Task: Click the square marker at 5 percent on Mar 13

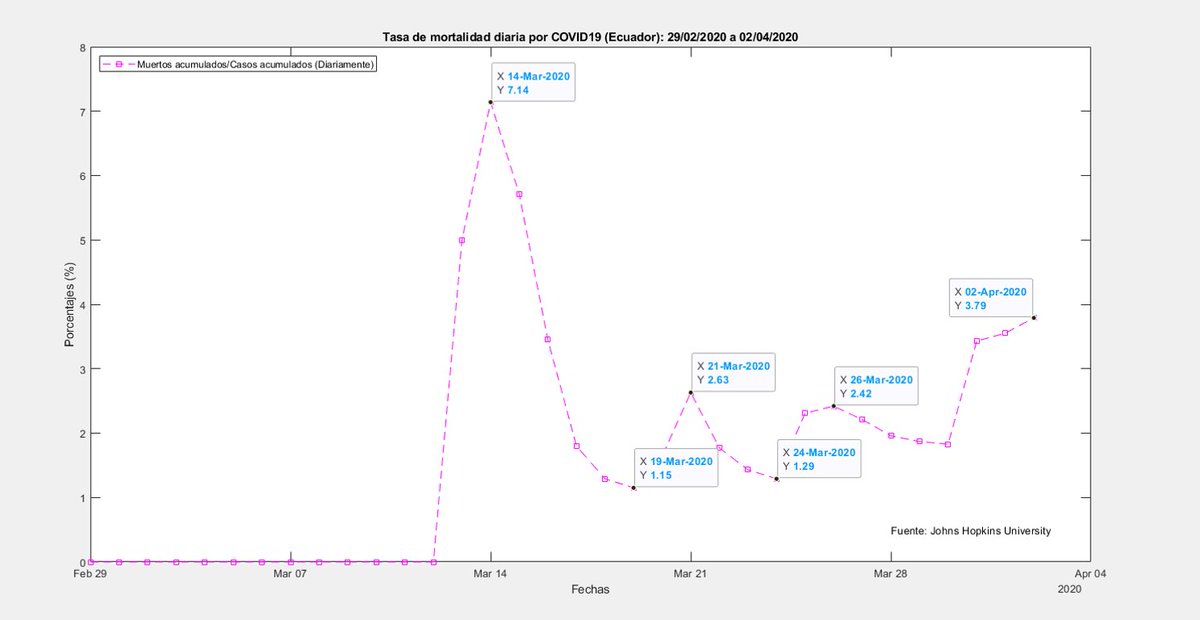Action: (x=461, y=240)
